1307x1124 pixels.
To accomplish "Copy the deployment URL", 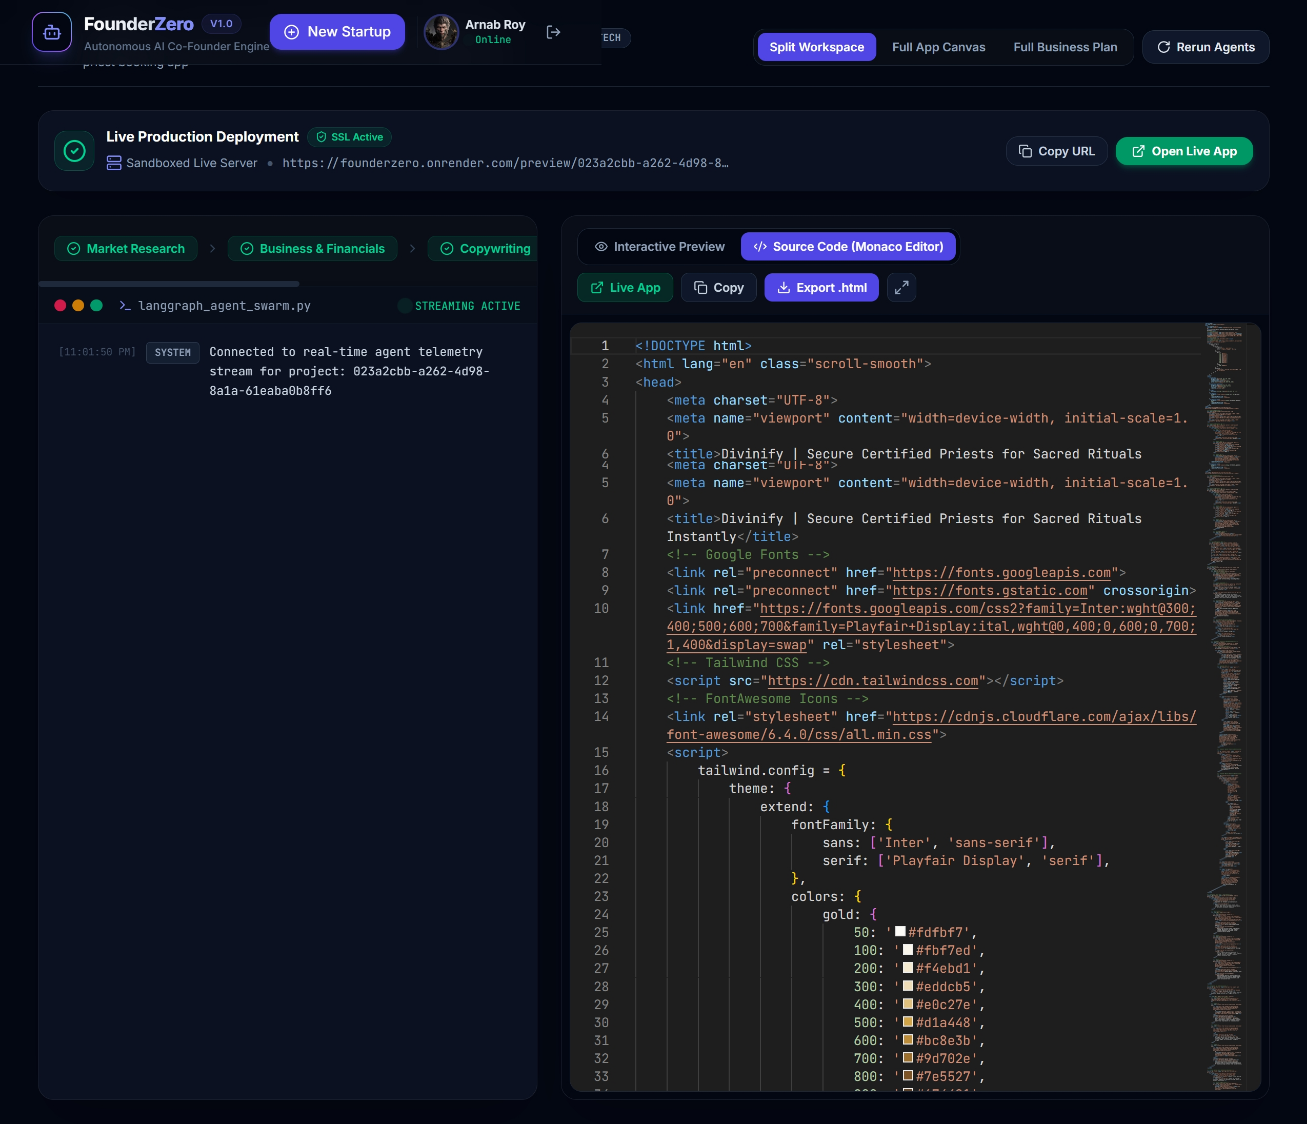I will point(1056,151).
